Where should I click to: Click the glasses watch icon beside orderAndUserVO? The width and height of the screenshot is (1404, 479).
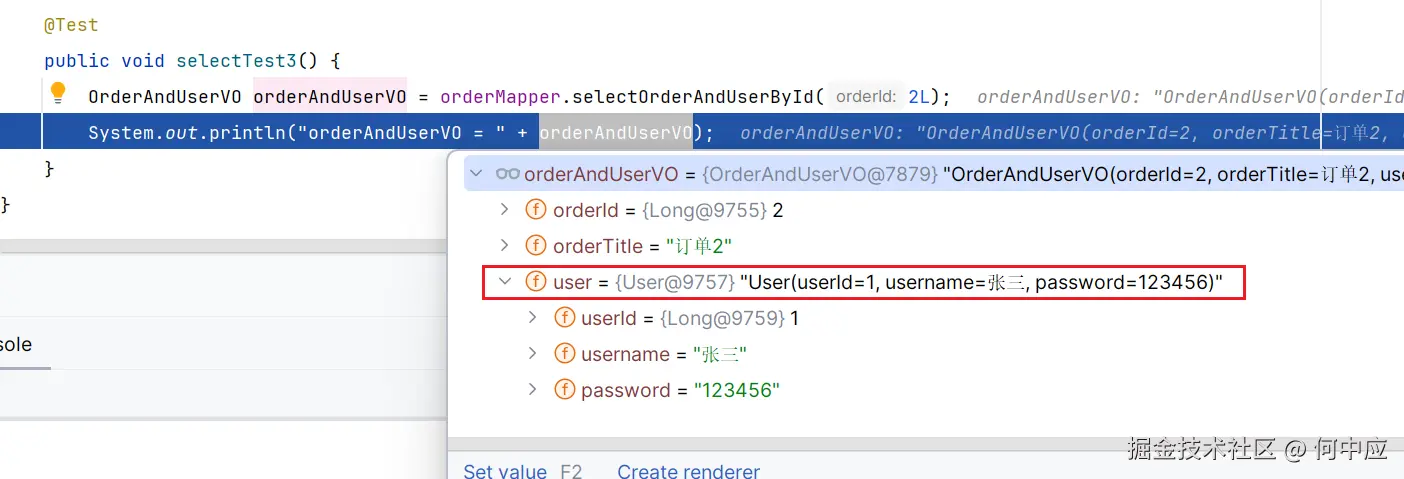click(x=508, y=174)
